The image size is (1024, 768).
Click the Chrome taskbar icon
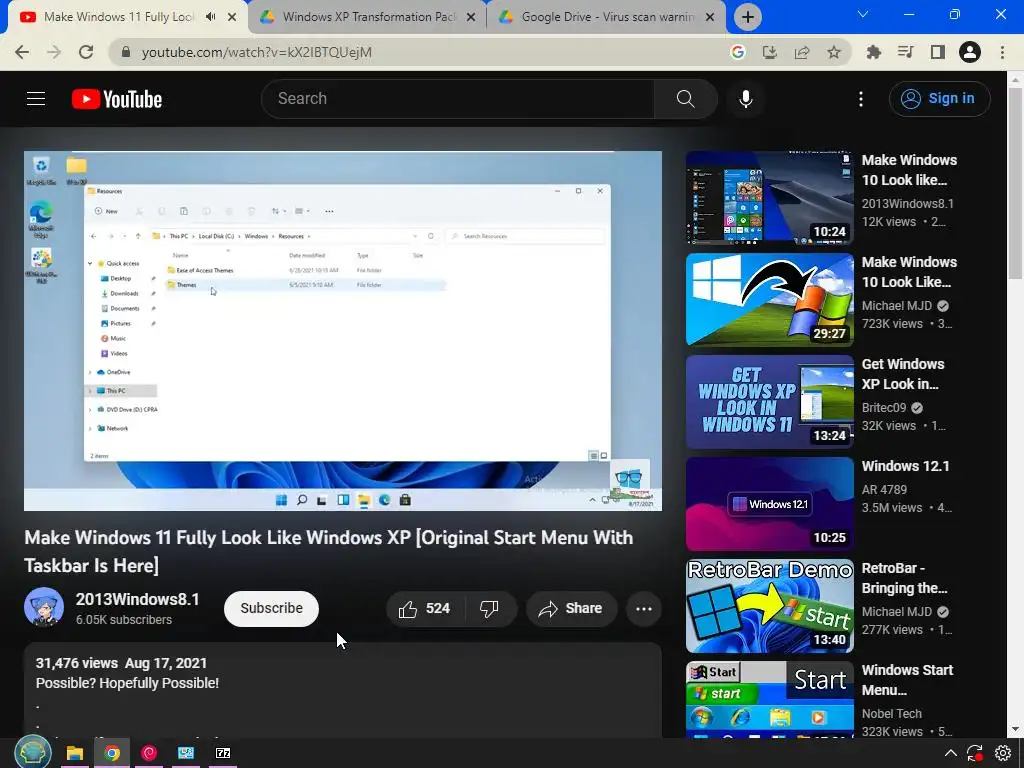click(112, 753)
